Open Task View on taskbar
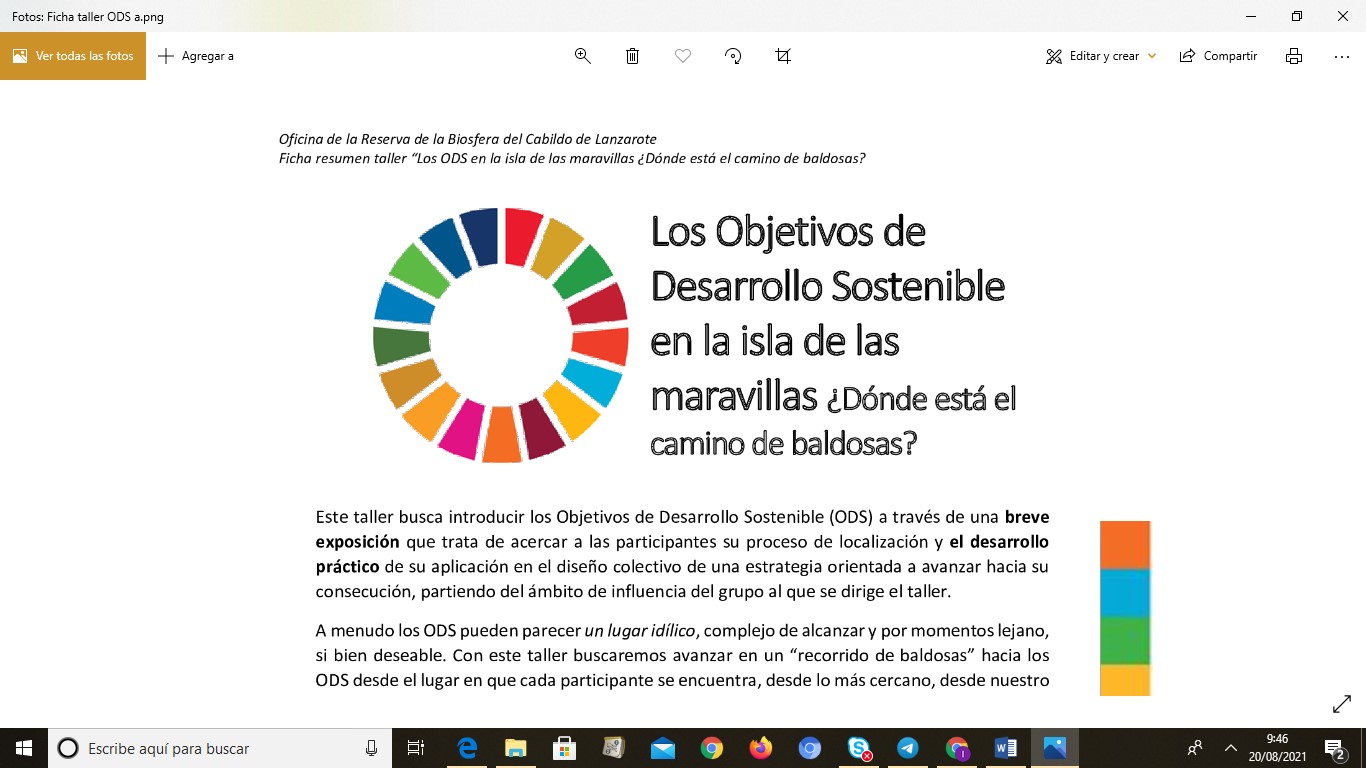This screenshot has height=768, width=1366. click(x=417, y=748)
